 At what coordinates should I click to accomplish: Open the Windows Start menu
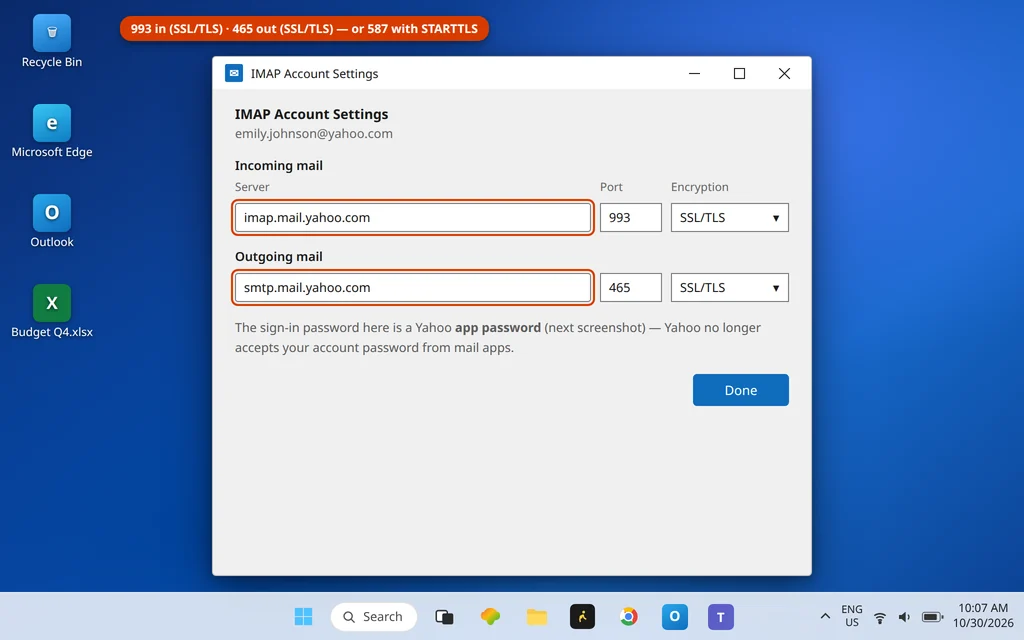point(303,616)
